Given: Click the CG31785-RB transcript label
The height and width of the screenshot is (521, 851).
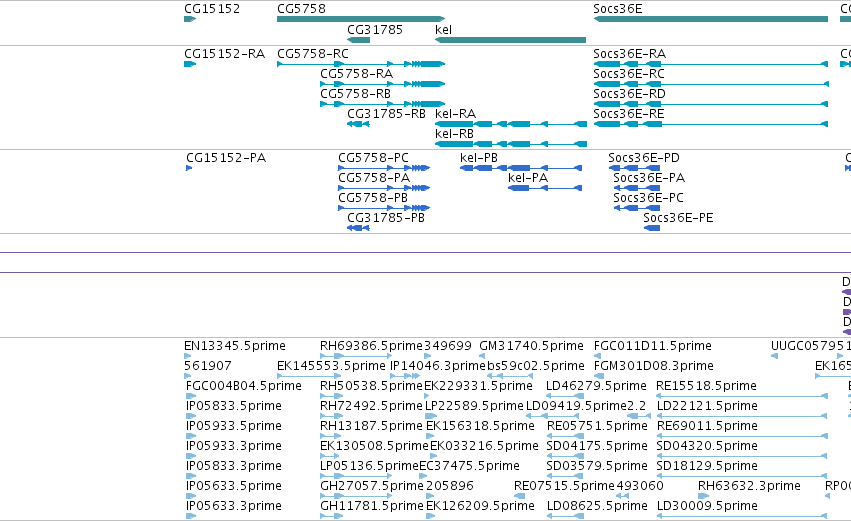Looking at the screenshot, I should (386, 114).
